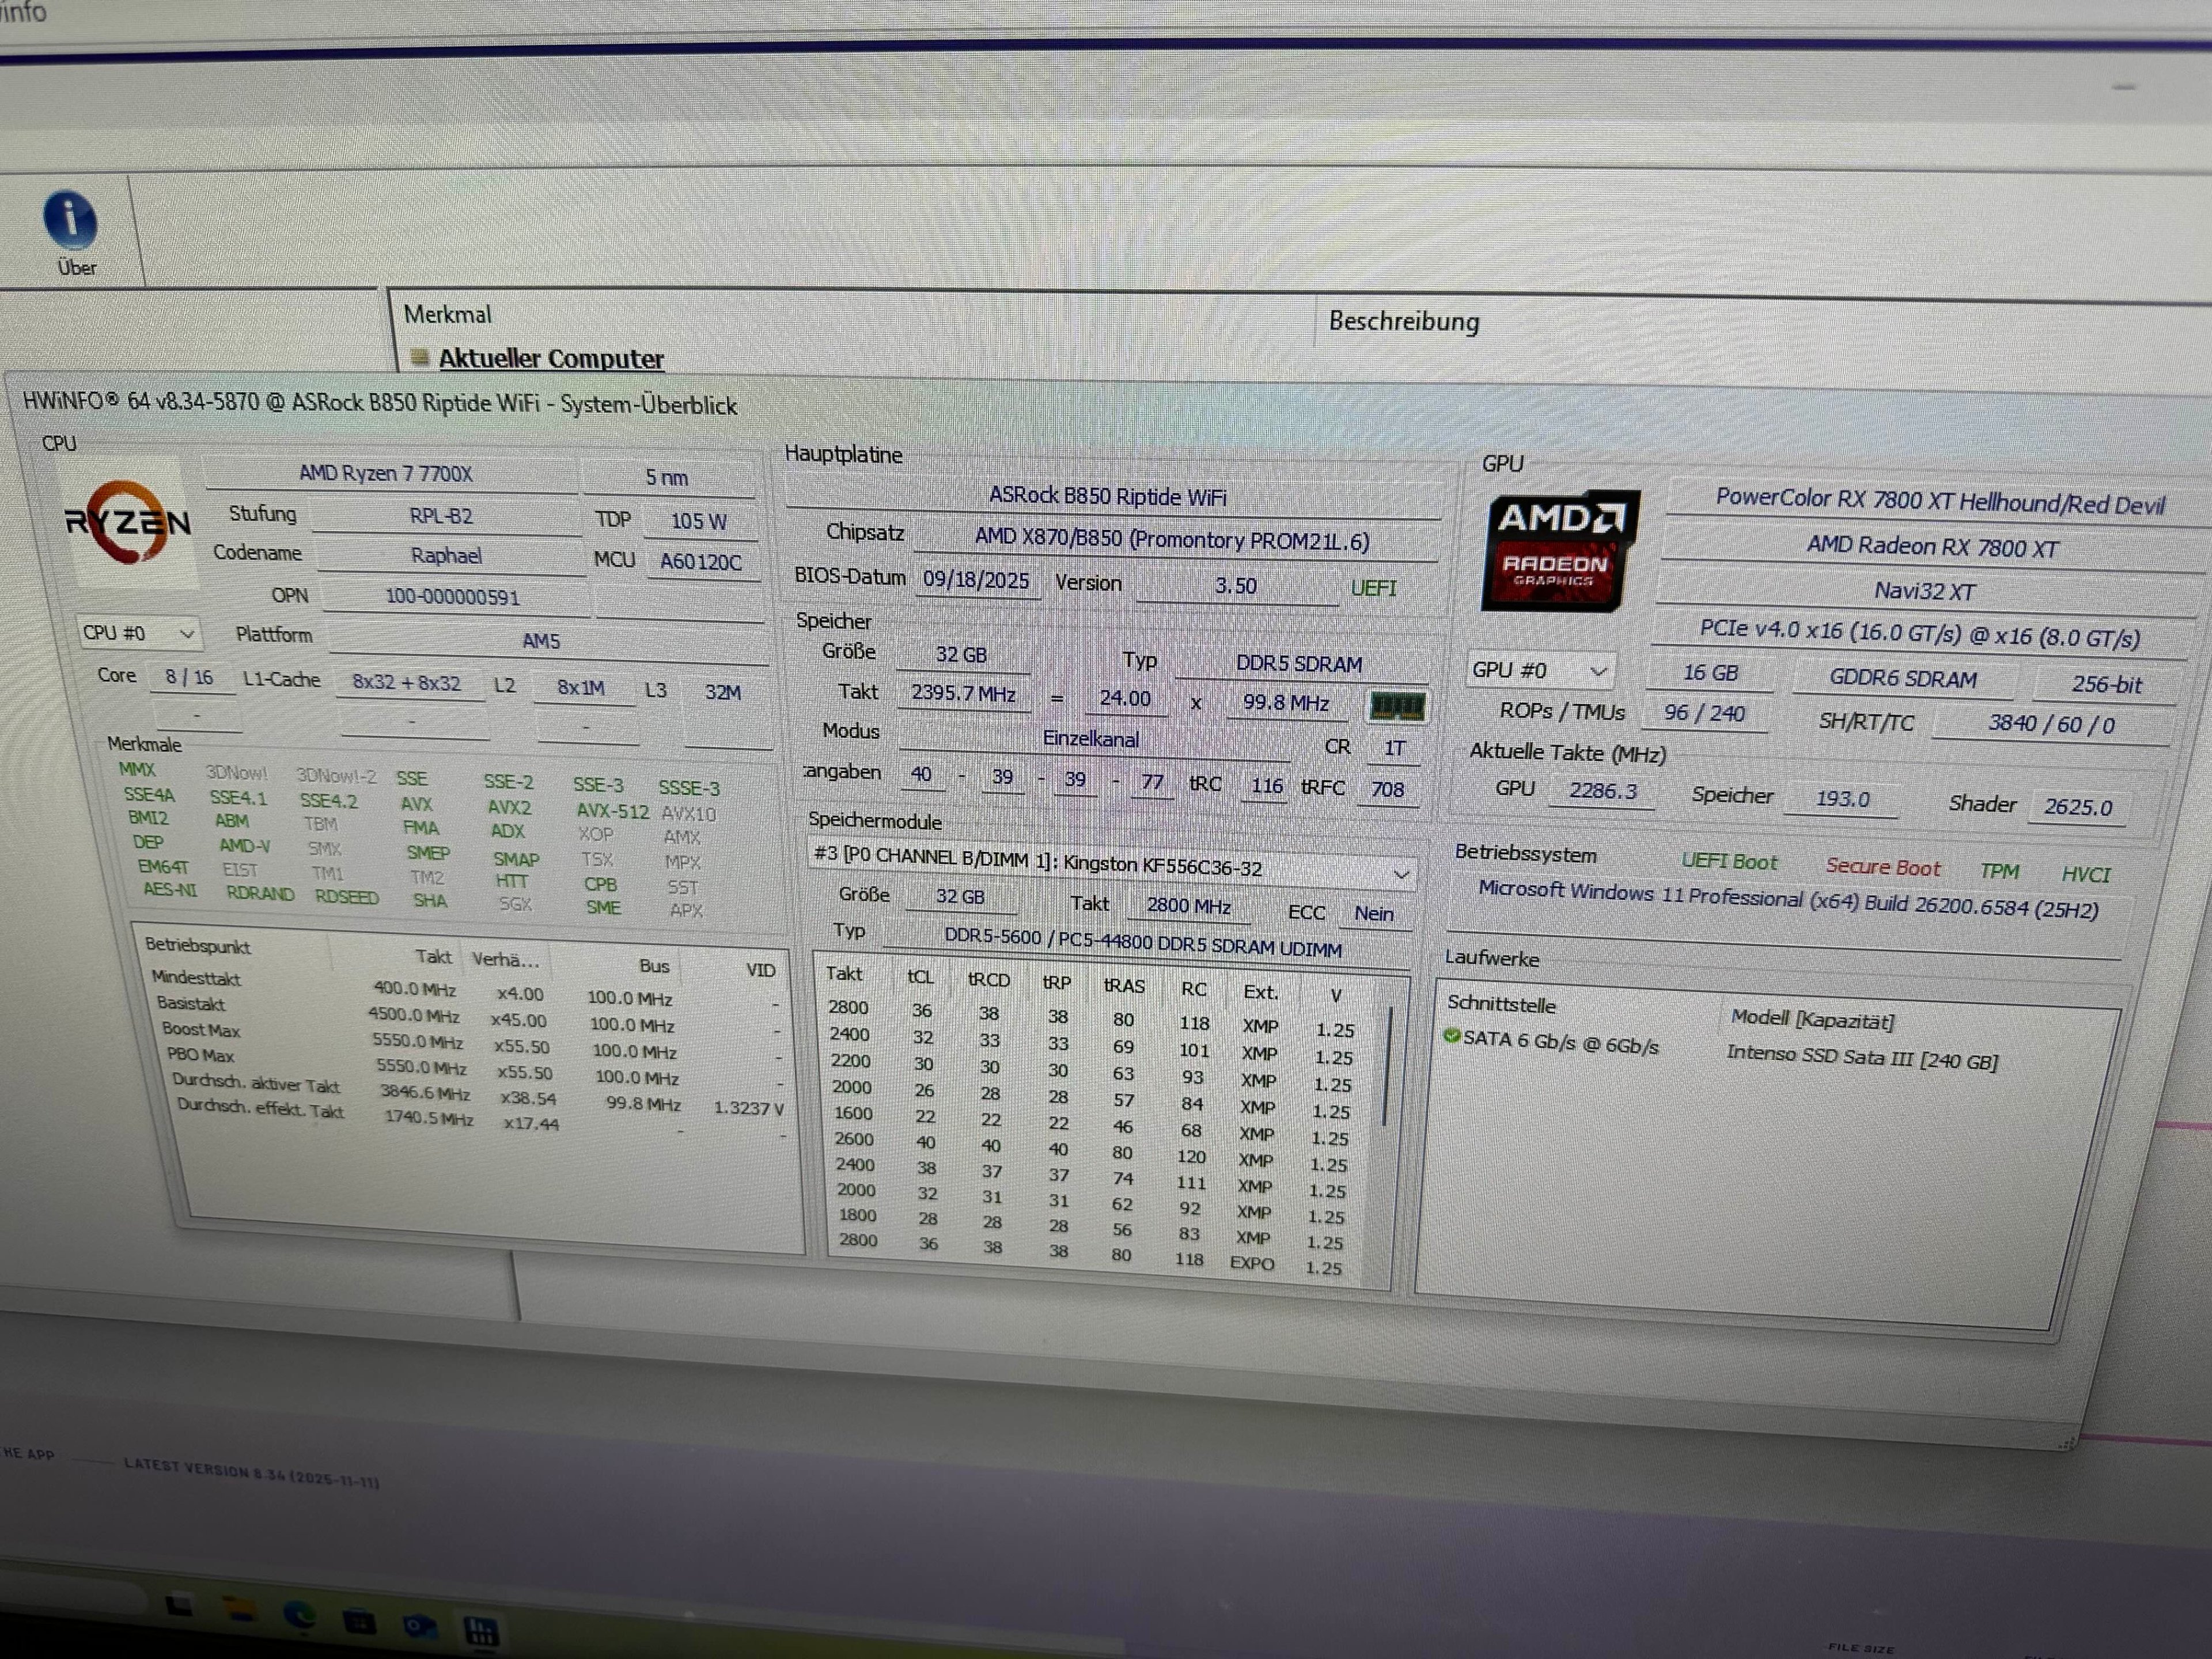
Task: Open Outlook from the taskbar
Action: click(420, 1627)
